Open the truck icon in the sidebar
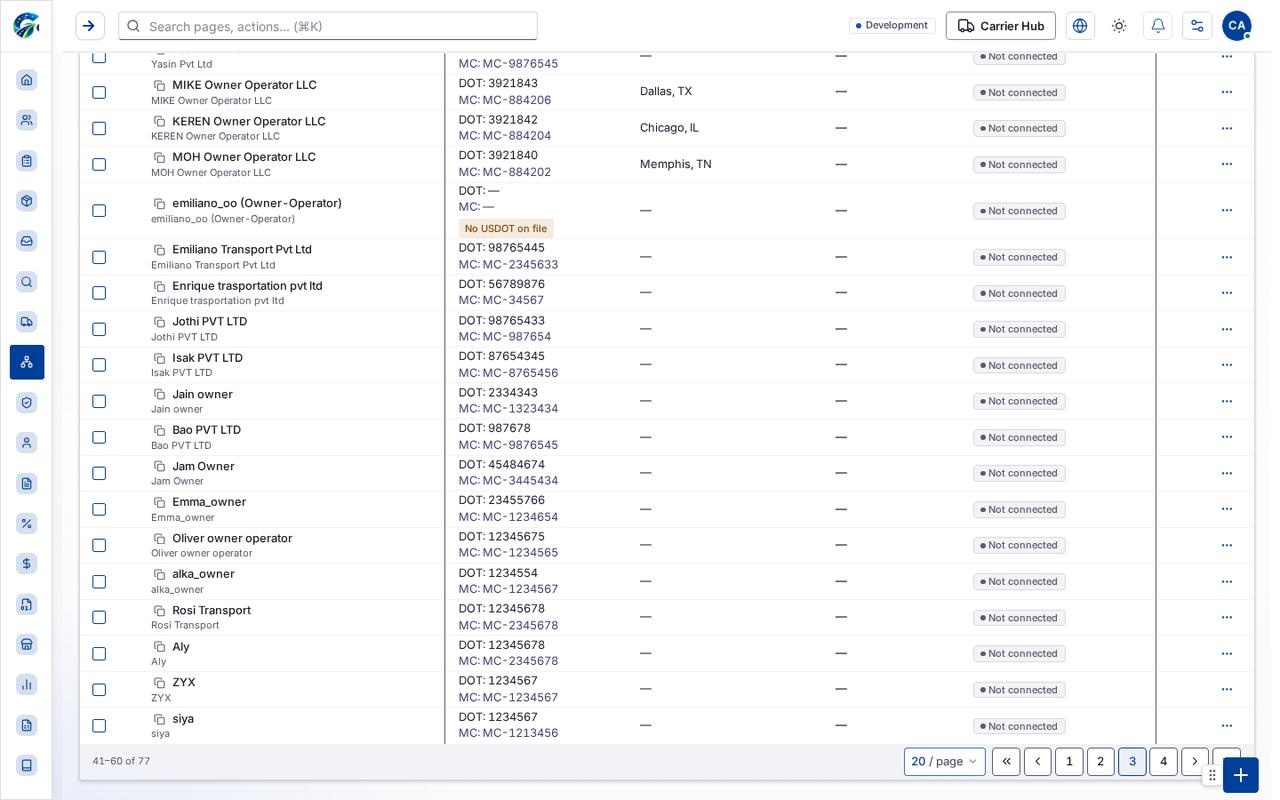This screenshot has height=800, width=1280. click(27, 322)
